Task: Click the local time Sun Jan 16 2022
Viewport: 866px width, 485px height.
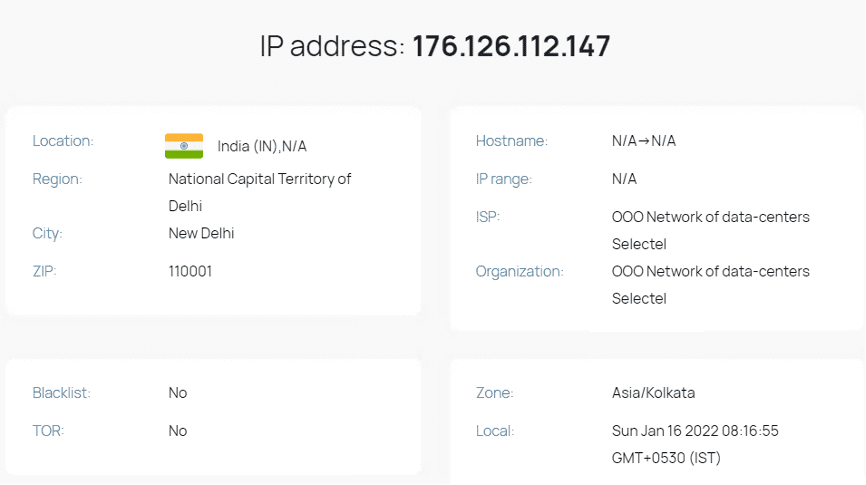Action: pyautogui.click(x=695, y=431)
